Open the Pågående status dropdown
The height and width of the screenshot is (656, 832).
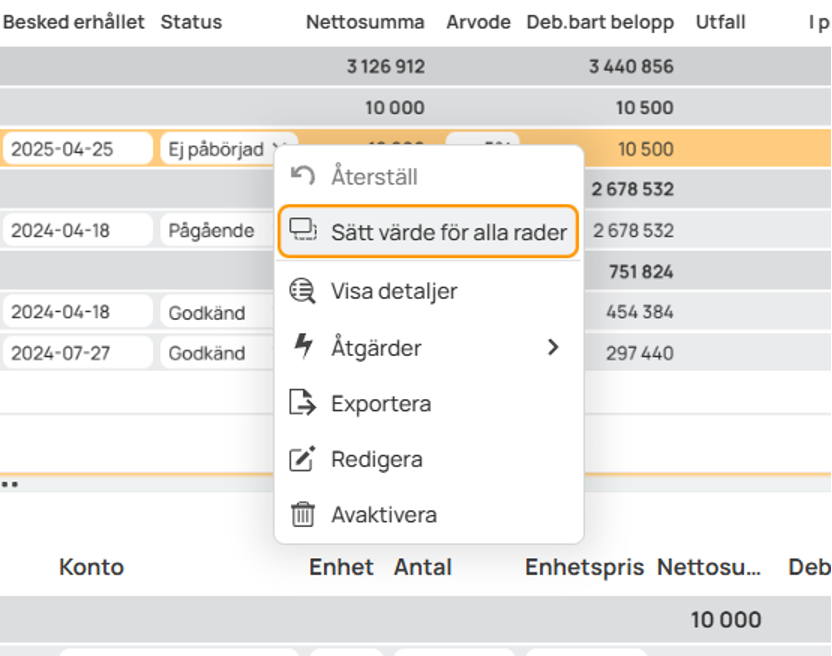214,231
